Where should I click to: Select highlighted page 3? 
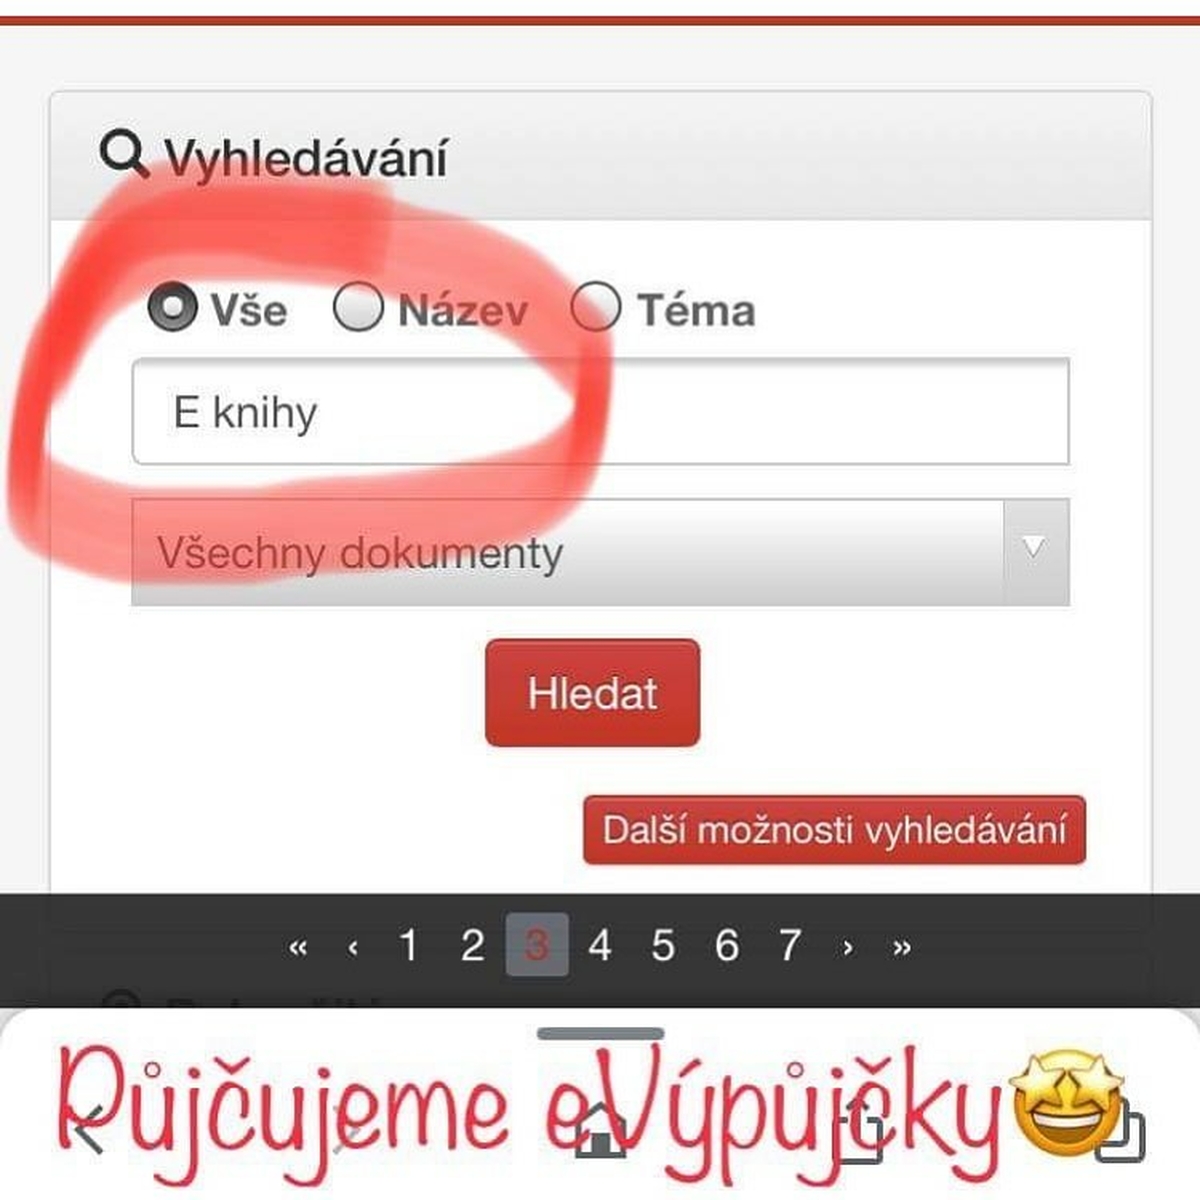coord(537,944)
